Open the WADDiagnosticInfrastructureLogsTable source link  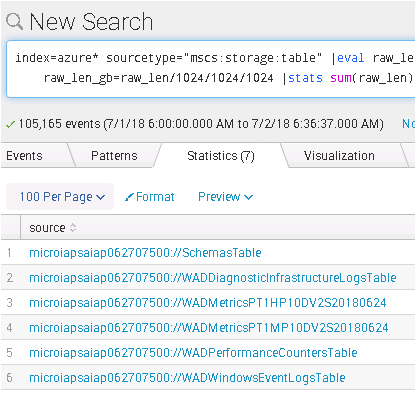pos(213,278)
